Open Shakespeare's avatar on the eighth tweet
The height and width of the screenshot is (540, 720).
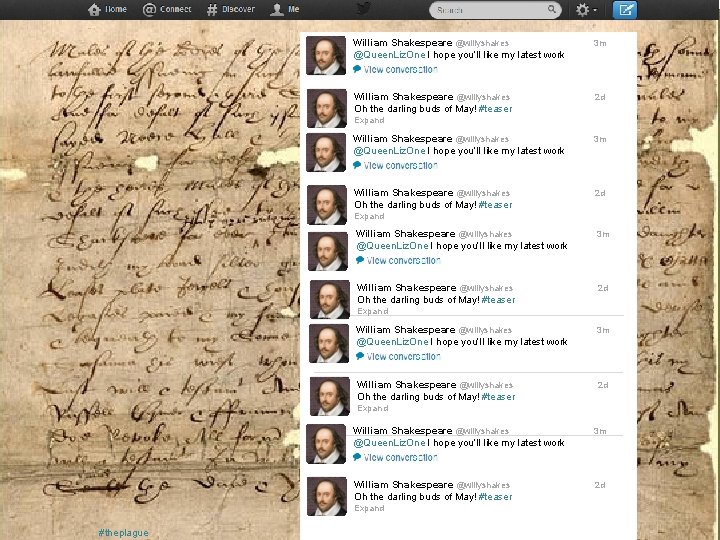[x=330, y=397]
